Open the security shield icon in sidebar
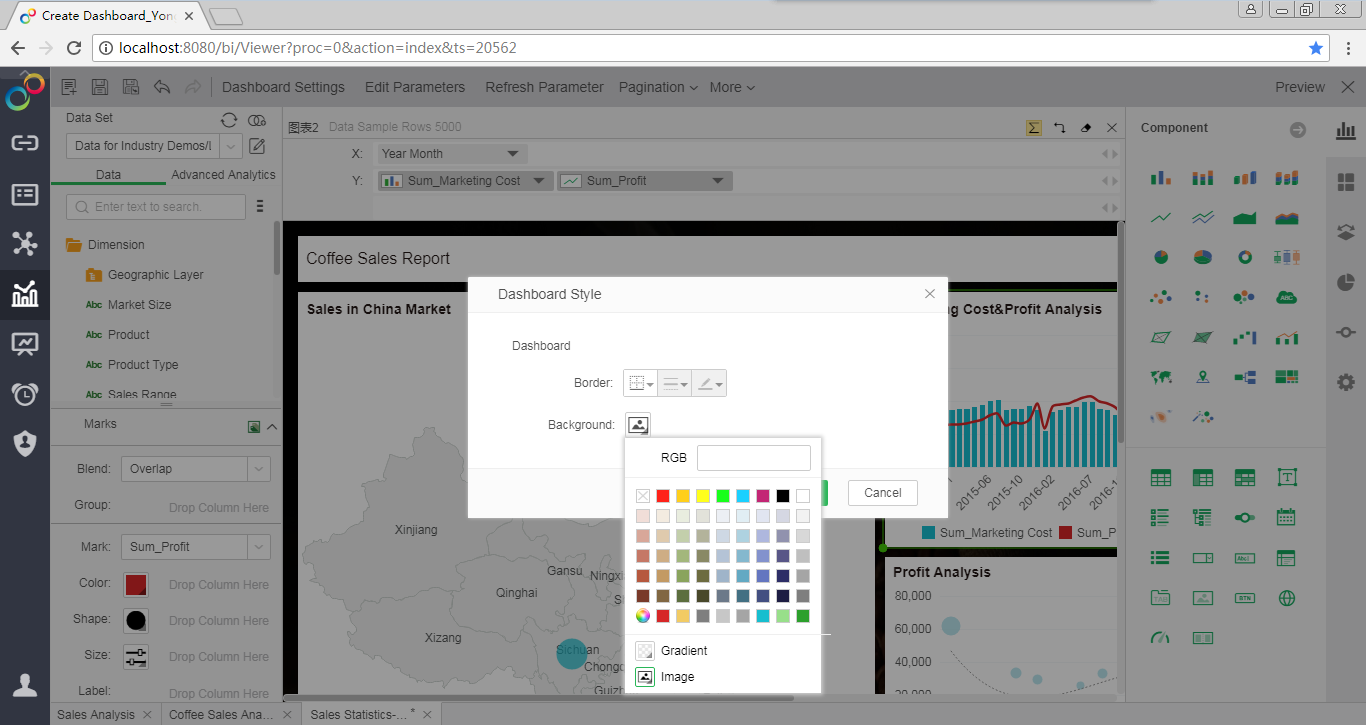The image size is (1366, 725). point(25,444)
